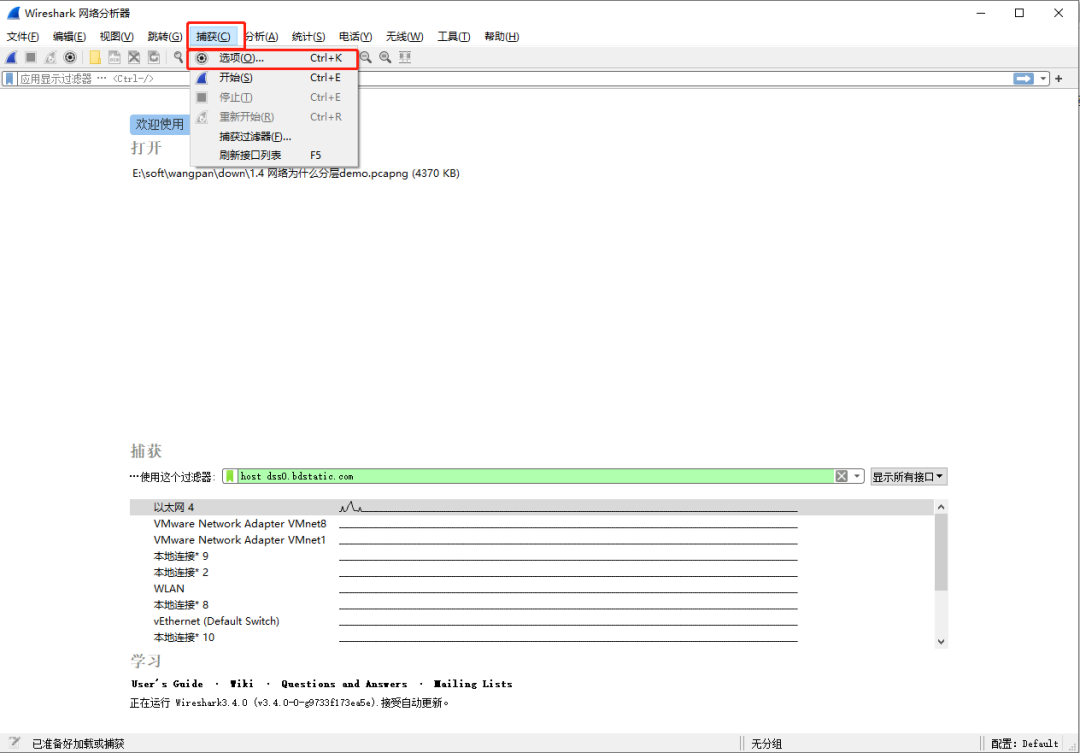
Task: Click the interface list scroll up arrow
Action: (941, 507)
